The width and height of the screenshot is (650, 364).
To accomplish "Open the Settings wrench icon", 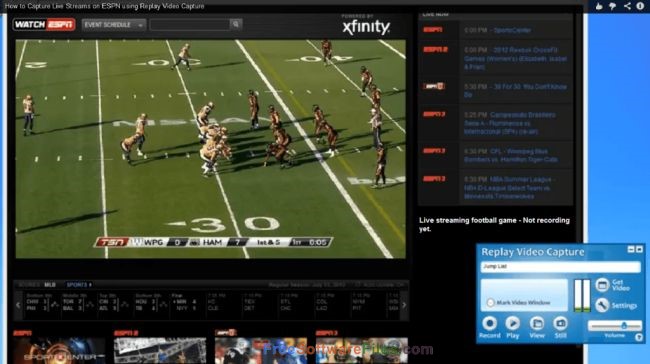I will pos(602,306).
